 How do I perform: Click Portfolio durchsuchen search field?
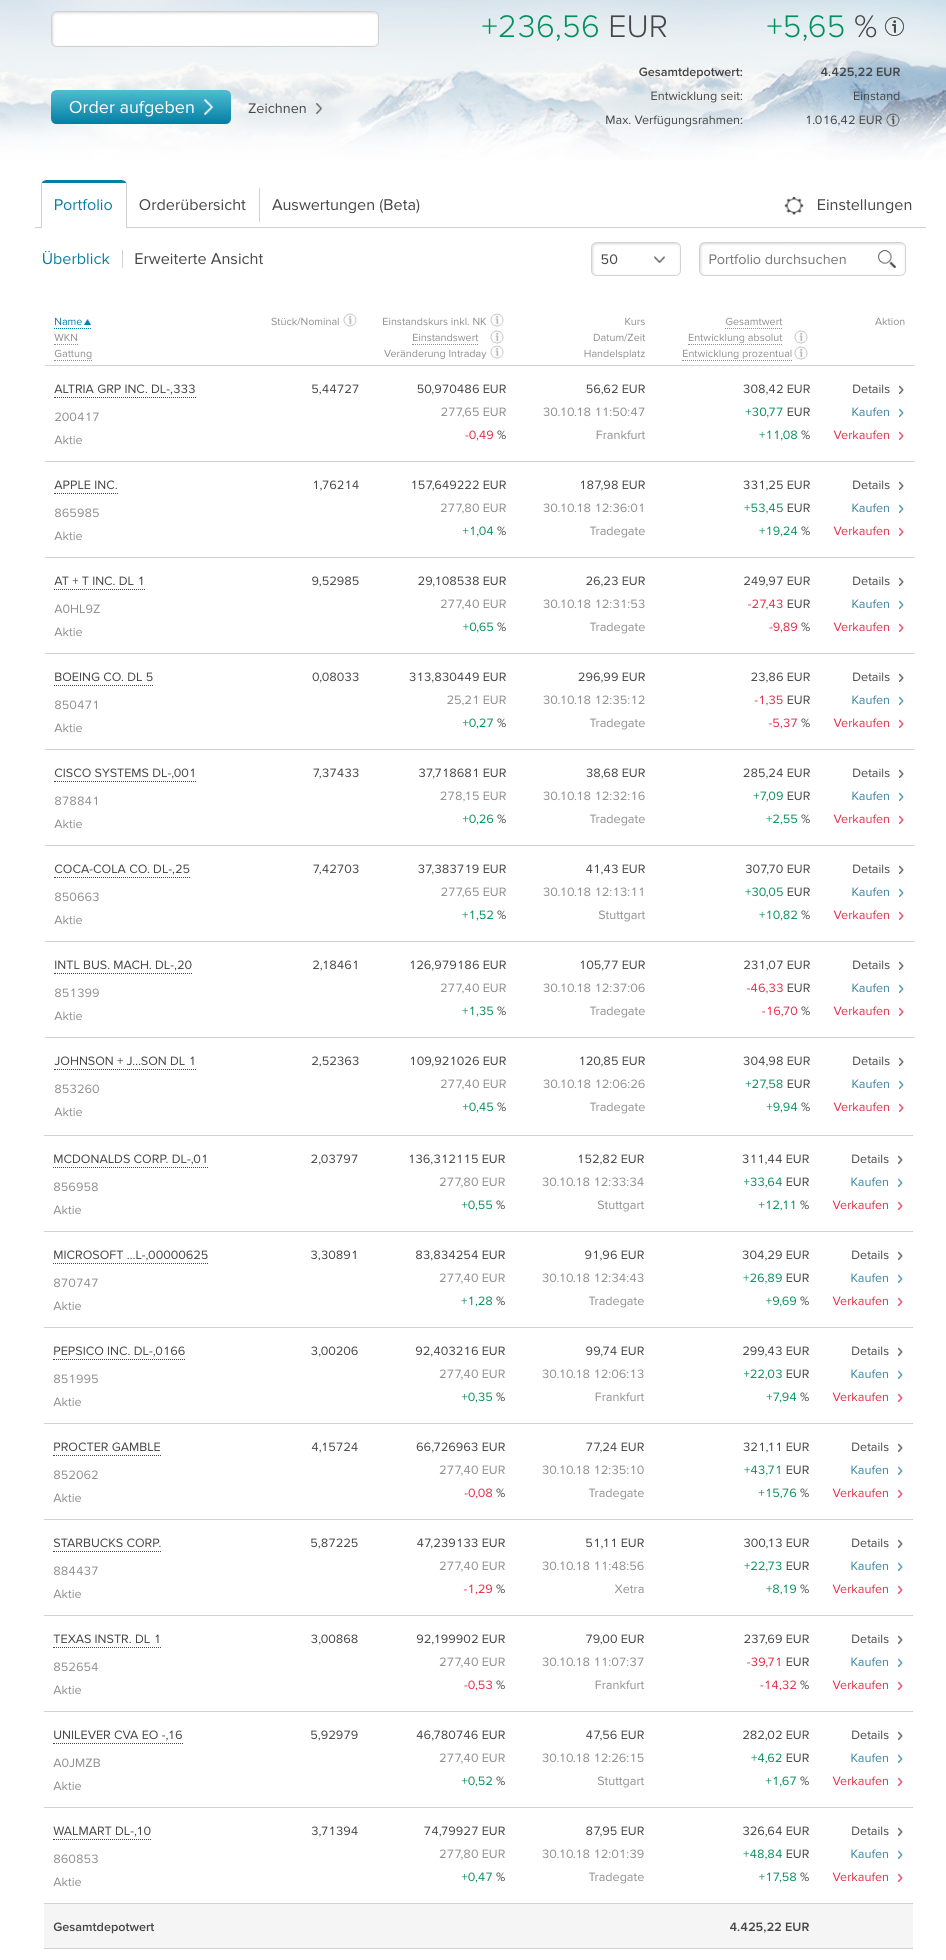tap(802, 259)
